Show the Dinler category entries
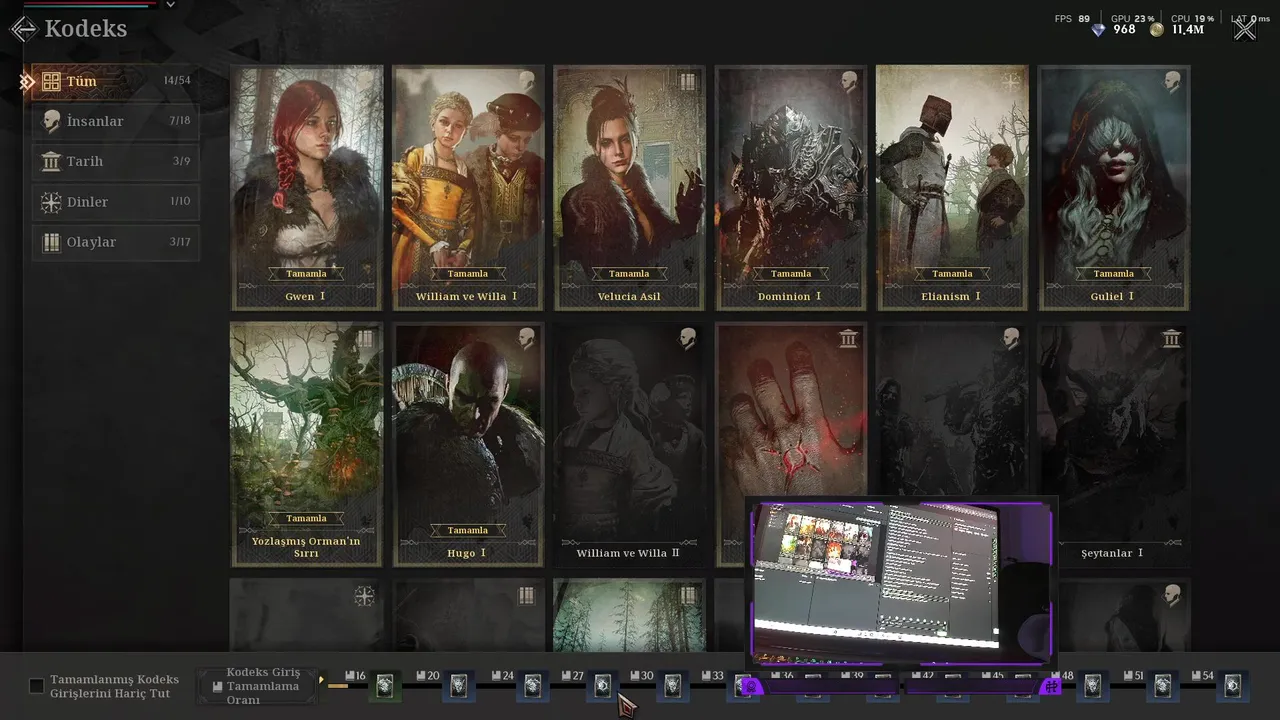1280x720 pixels. 115,202
